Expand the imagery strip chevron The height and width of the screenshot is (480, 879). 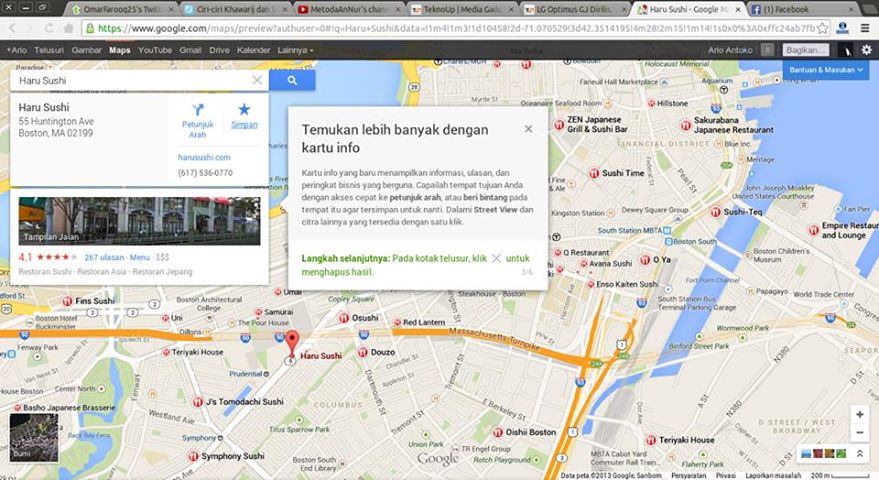pyautogui.click(x=859, y=454)
